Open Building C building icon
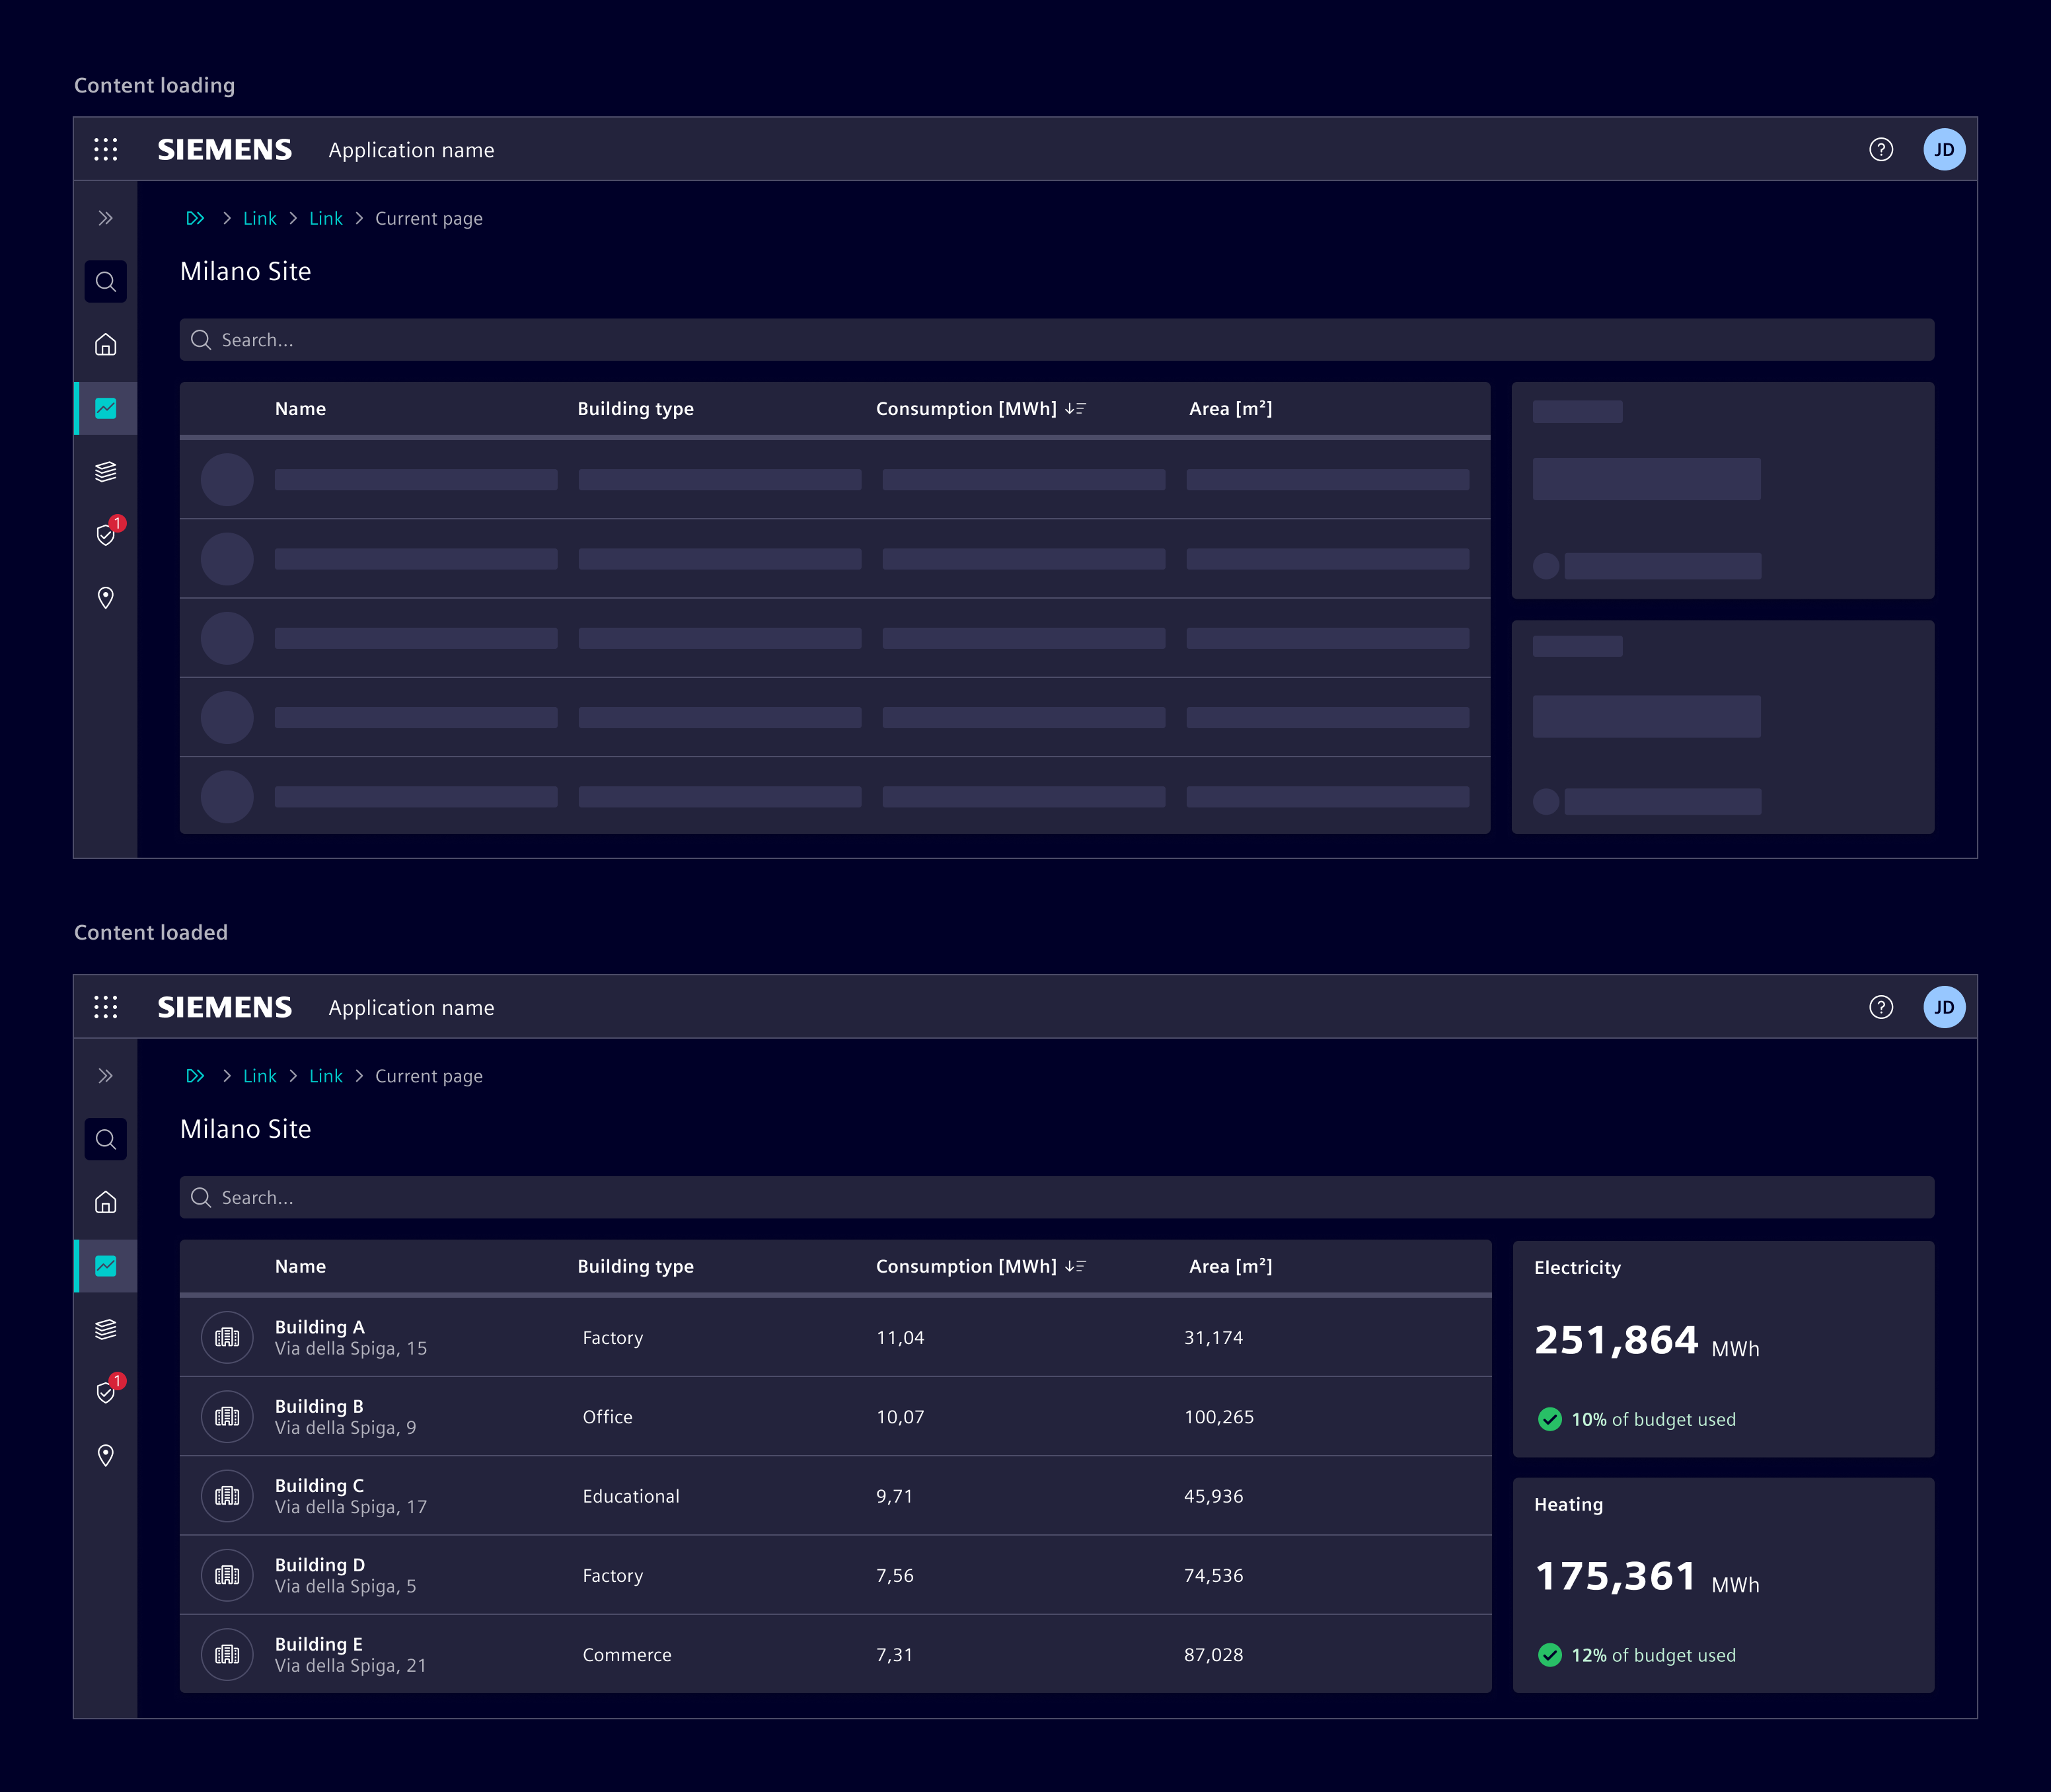This screenshot has height=1792, width=2051. (227, 1496)
